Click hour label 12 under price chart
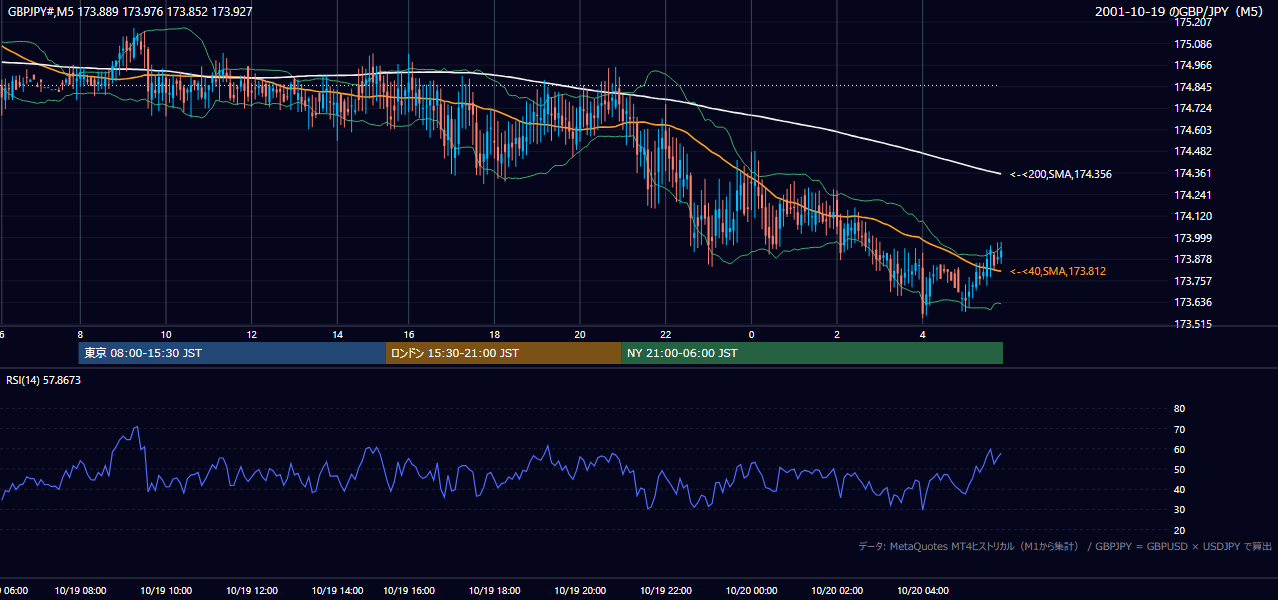Image resolution: width=1278 pixels, height=600 pixels. (252, 334)
